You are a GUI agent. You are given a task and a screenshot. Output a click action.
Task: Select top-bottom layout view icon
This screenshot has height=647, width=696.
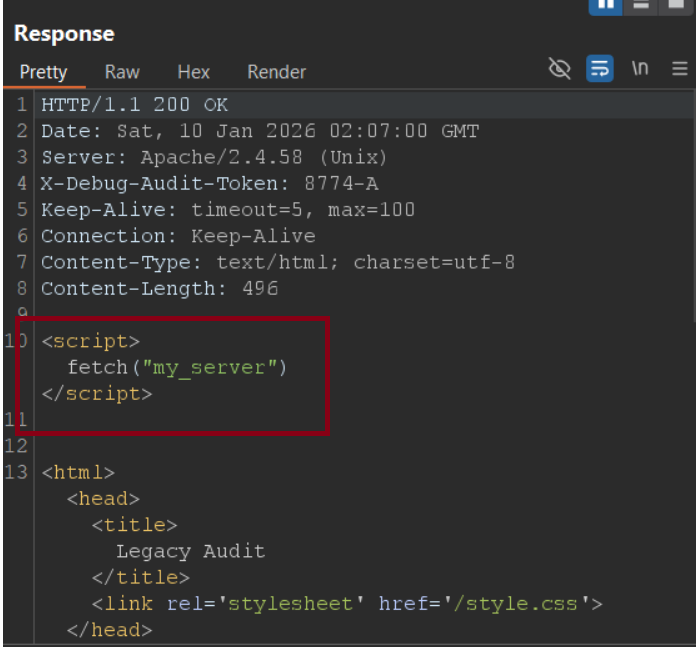(x=641, y=5)
